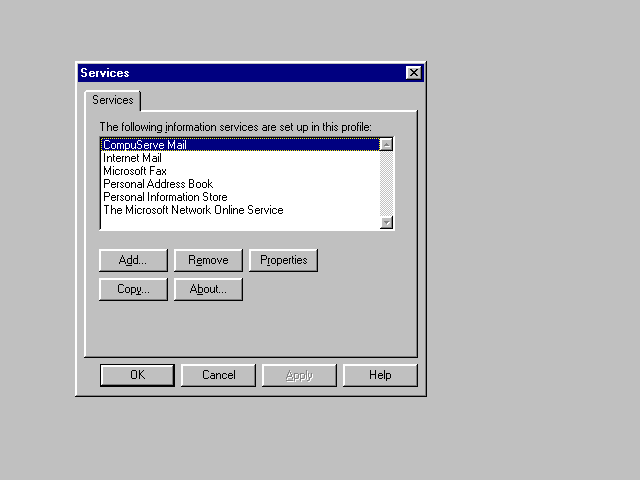This screenshot has width=640, height=480.
Task: Select Personal Information Store service
Action: (164, 197)
